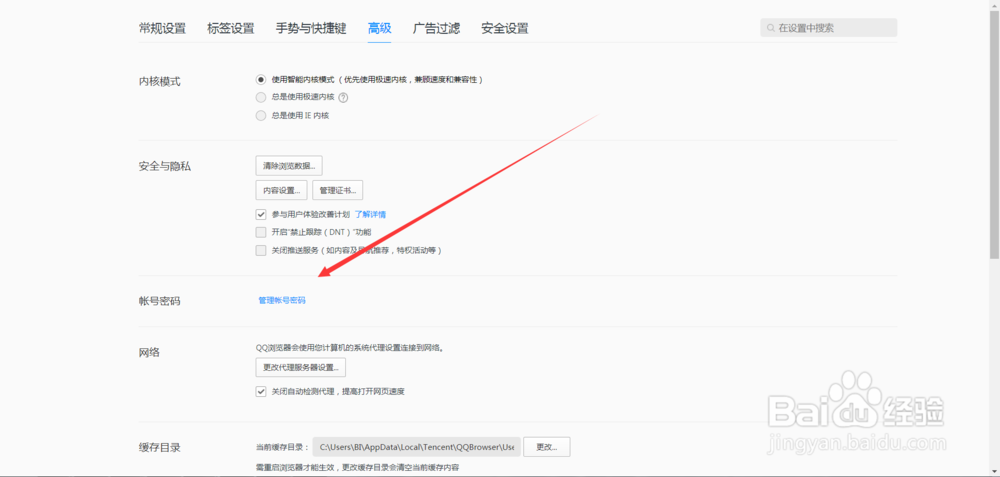The width and height of the screenshot is (1000, 477).
Task: Click the 更改... cache directory button
Action: coord(547,447)
